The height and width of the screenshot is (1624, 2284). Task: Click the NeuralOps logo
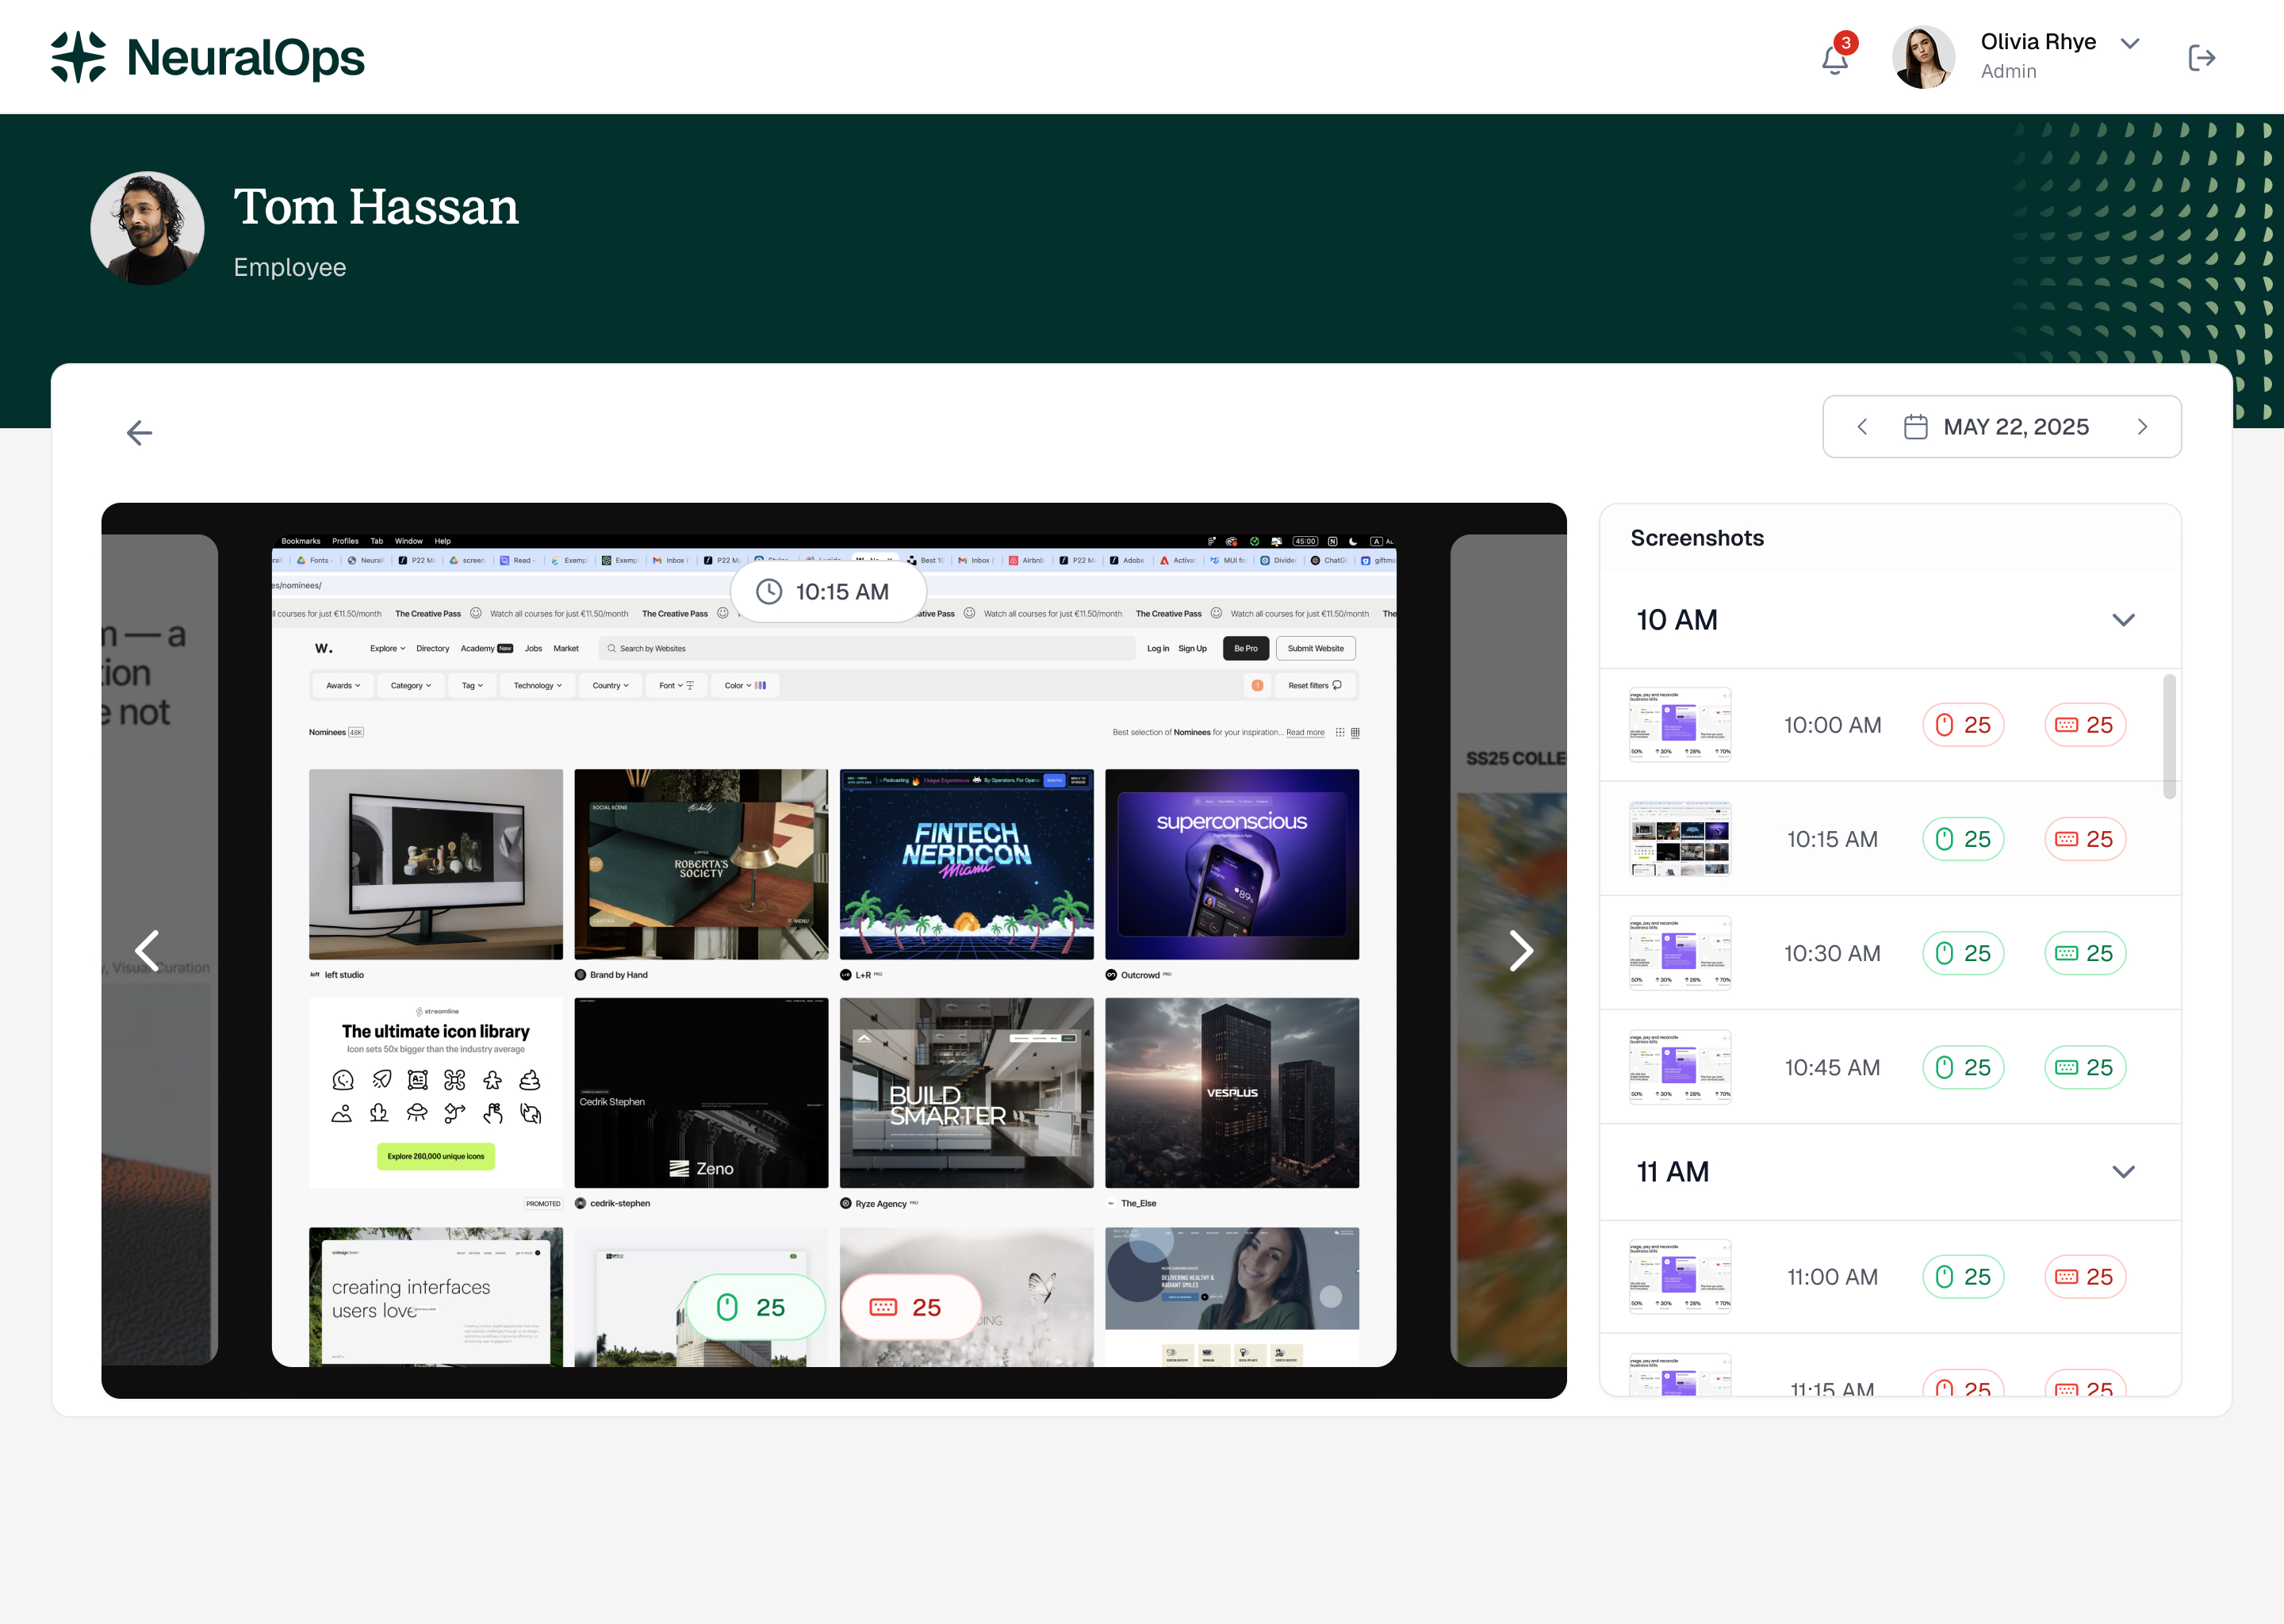click(208, 57)
